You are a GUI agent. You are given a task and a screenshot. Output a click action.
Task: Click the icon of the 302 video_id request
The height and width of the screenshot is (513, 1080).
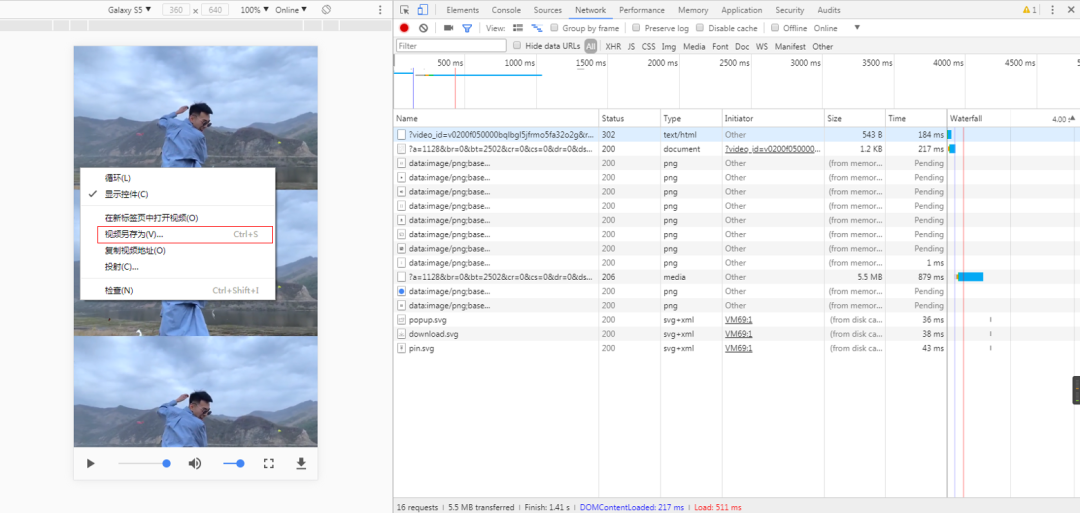402,134
